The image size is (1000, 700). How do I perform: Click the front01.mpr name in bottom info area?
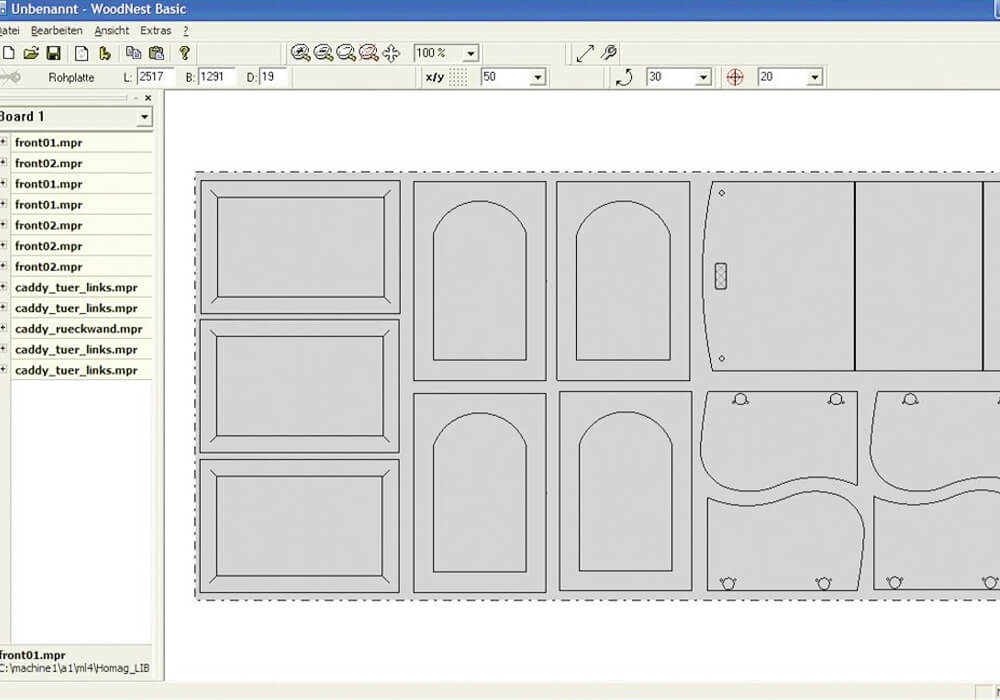coord(33,655)
